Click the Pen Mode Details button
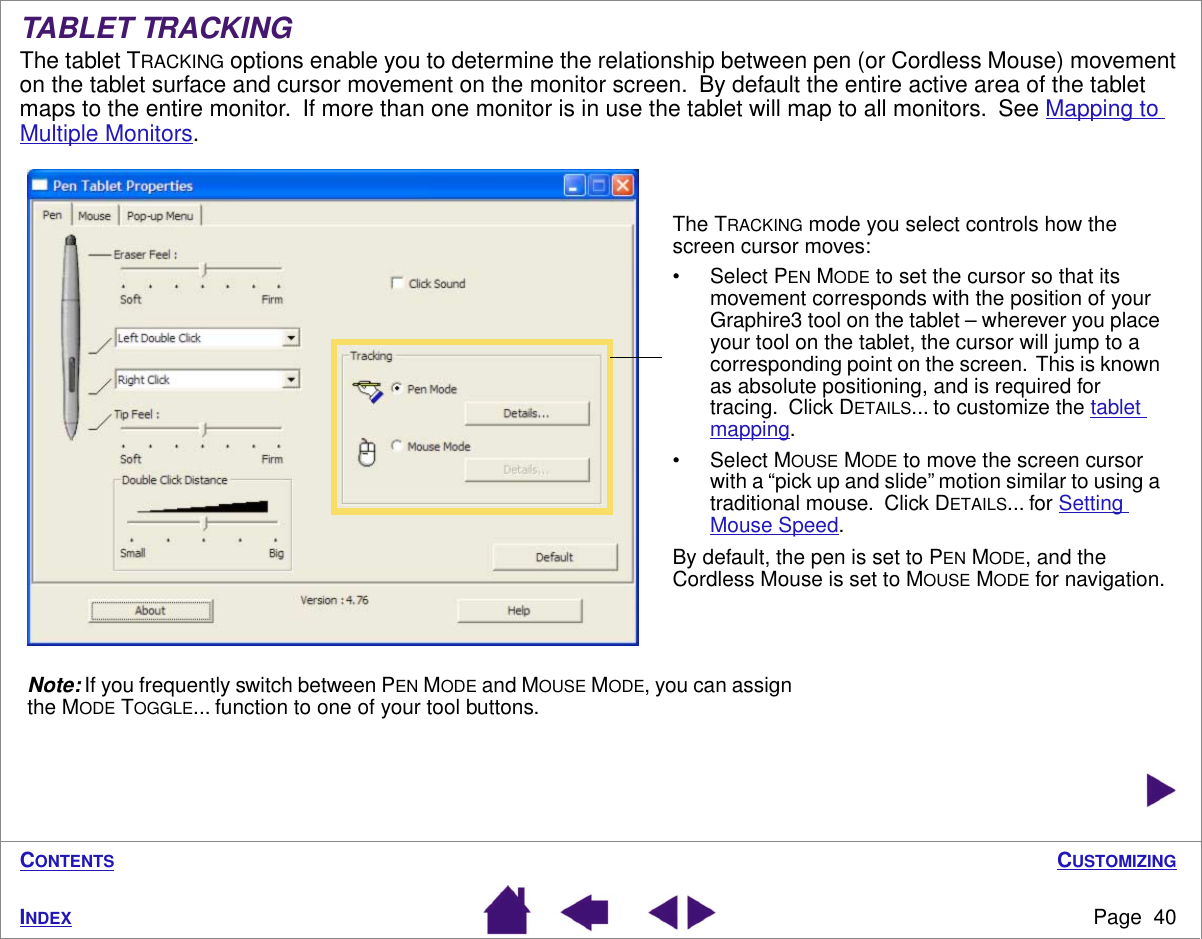Screen dimensions: 1202x939 click(527, 413)
